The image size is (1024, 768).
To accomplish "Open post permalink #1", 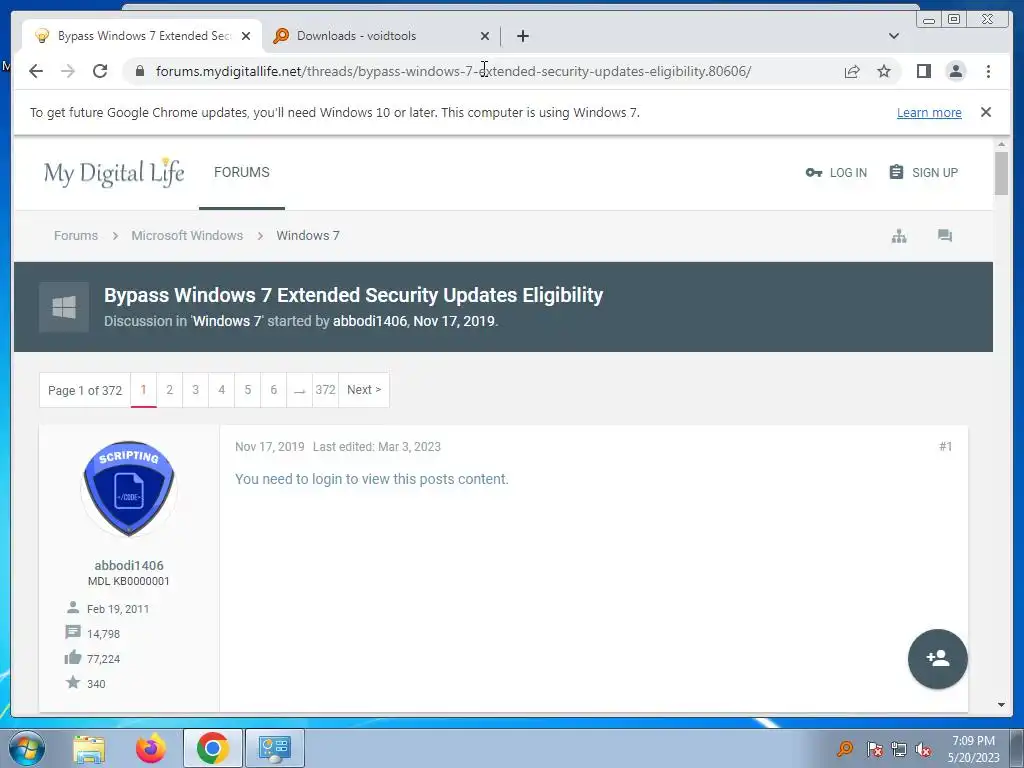I will click(x=945, y=447).
